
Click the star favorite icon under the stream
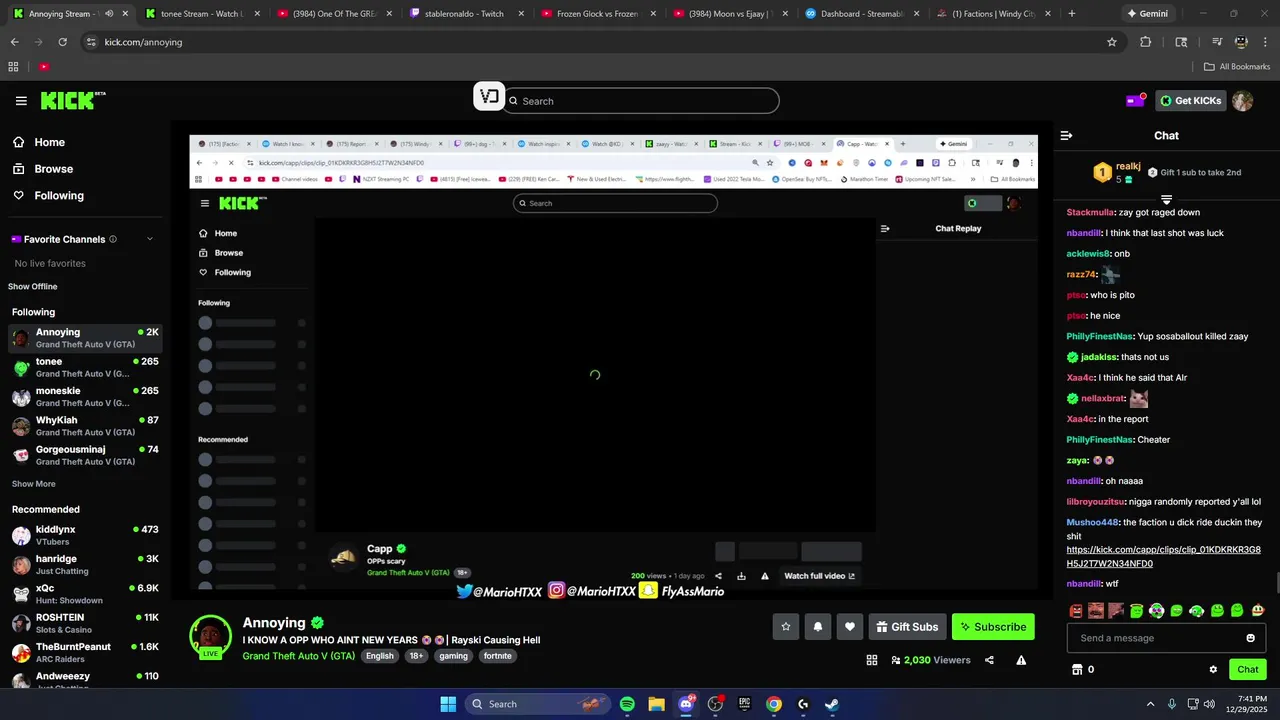click(786, 627)
